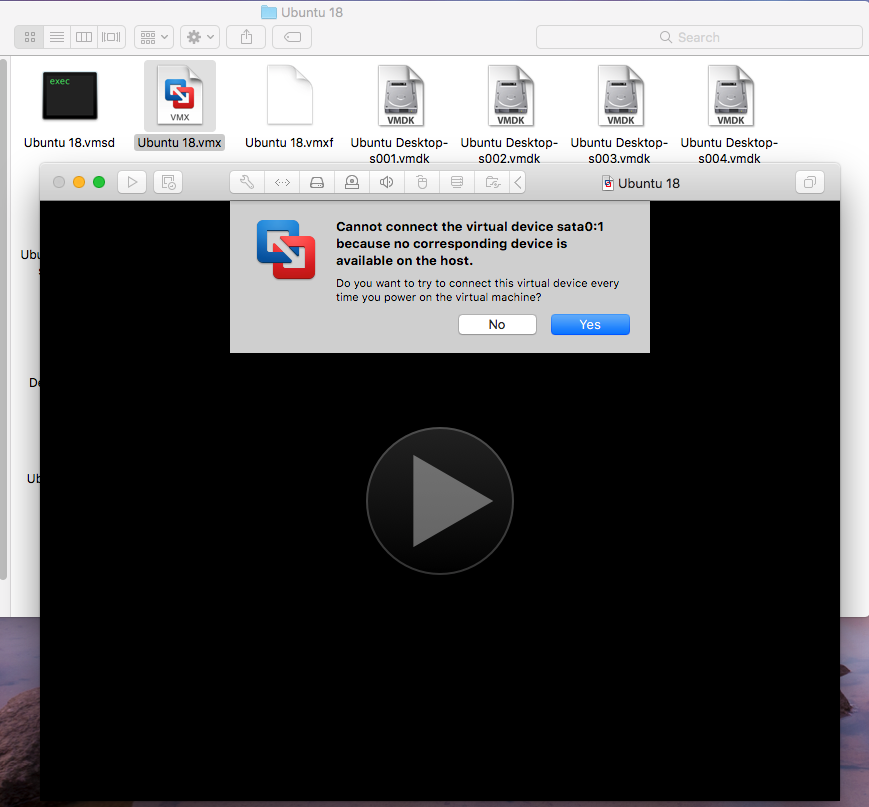The height and width of the screenshot is (807, 869).
Task: Click the Ubuntu 18 document icon in VM title
Action: pos(608,183)
